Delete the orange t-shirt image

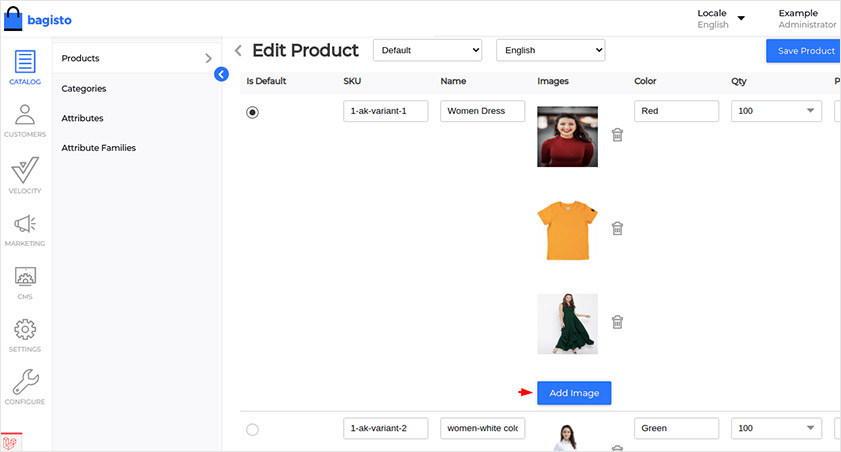click(618, 228)
